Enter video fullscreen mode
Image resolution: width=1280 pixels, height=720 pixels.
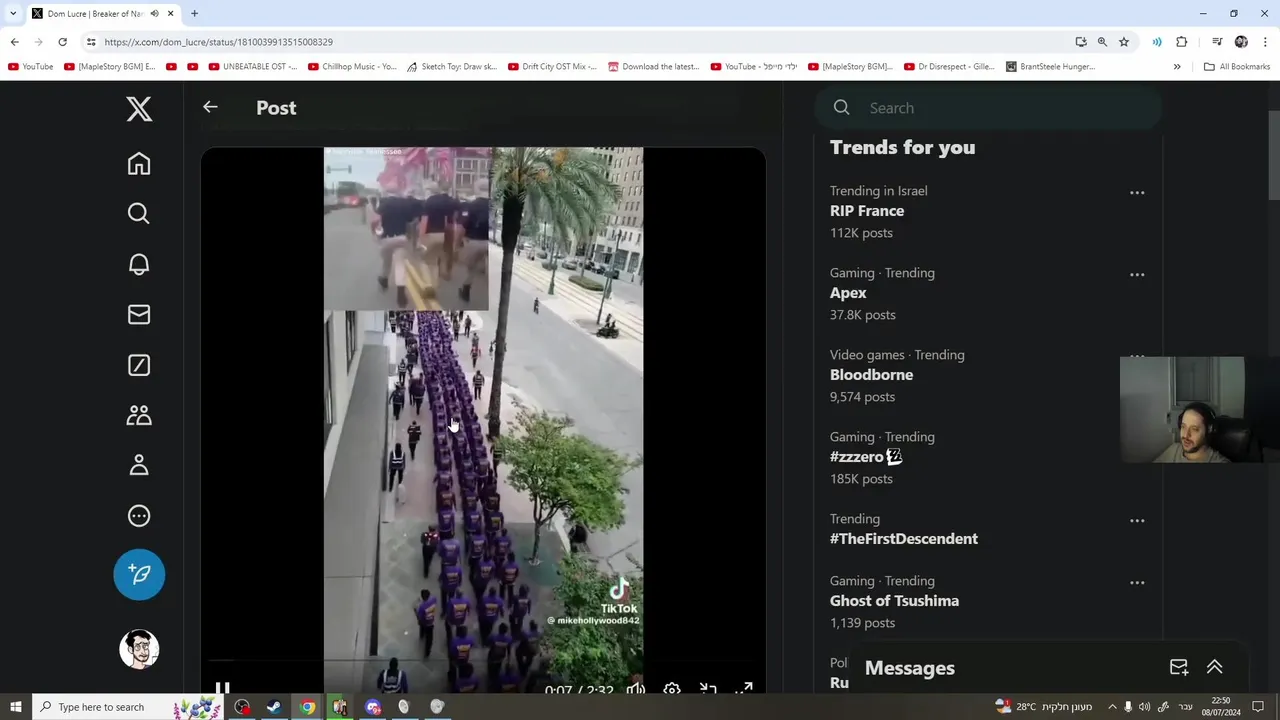click(744, 689)
